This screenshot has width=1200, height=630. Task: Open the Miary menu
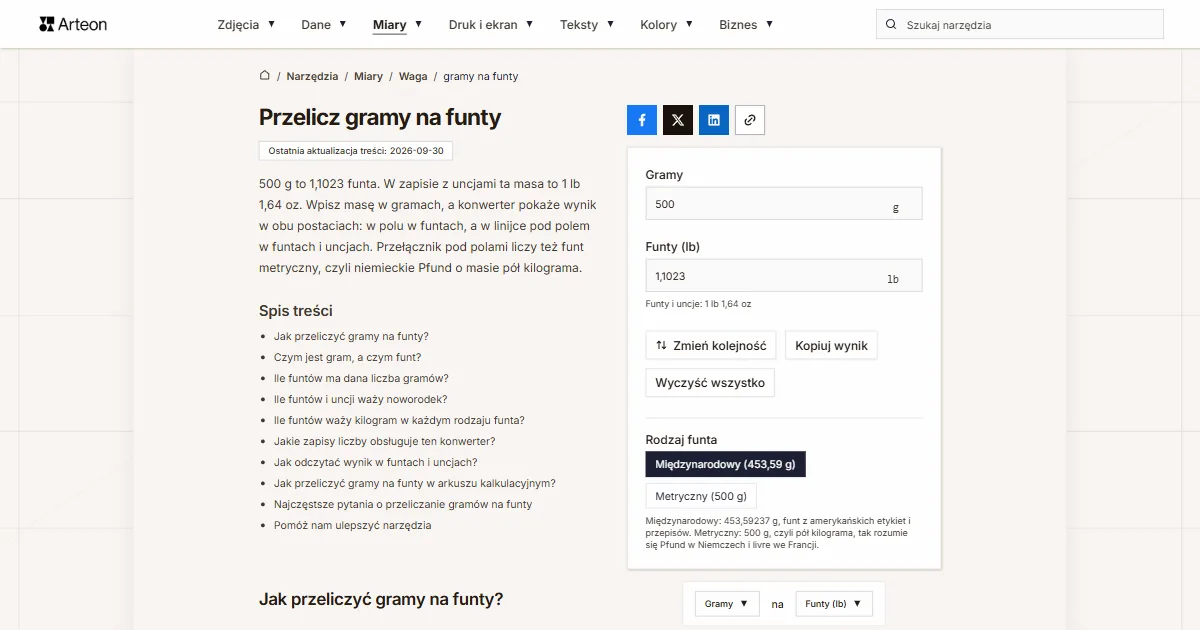(397, 25)
